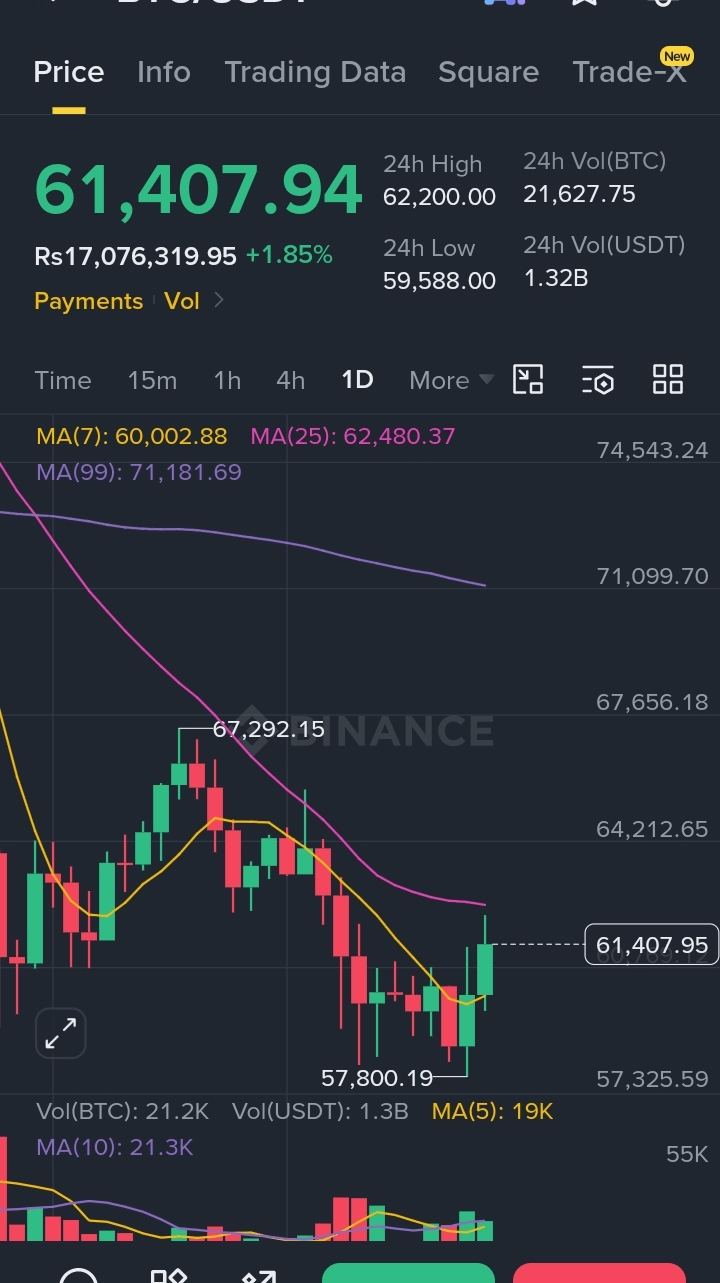Tap the MA(99) indicator label
This screenshot has height=1283, width=720.
click(138, 472)
